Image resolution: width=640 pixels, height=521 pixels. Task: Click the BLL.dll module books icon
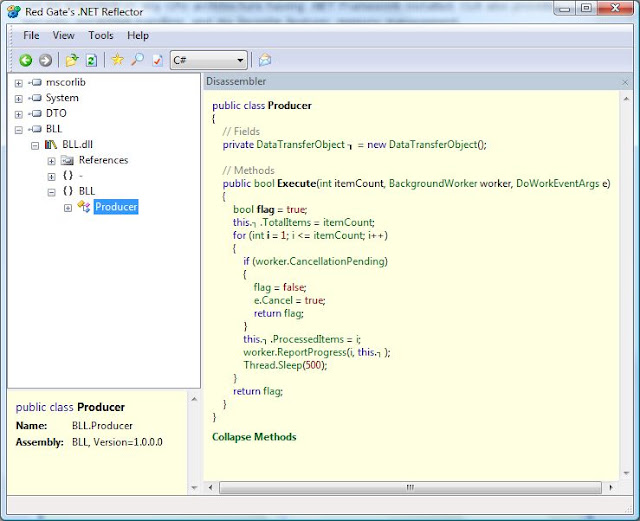click(51, 145)
